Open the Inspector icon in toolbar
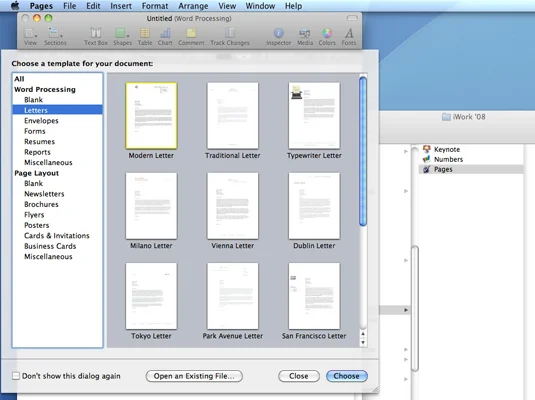 pyautogui.click(x=278, y=33)
